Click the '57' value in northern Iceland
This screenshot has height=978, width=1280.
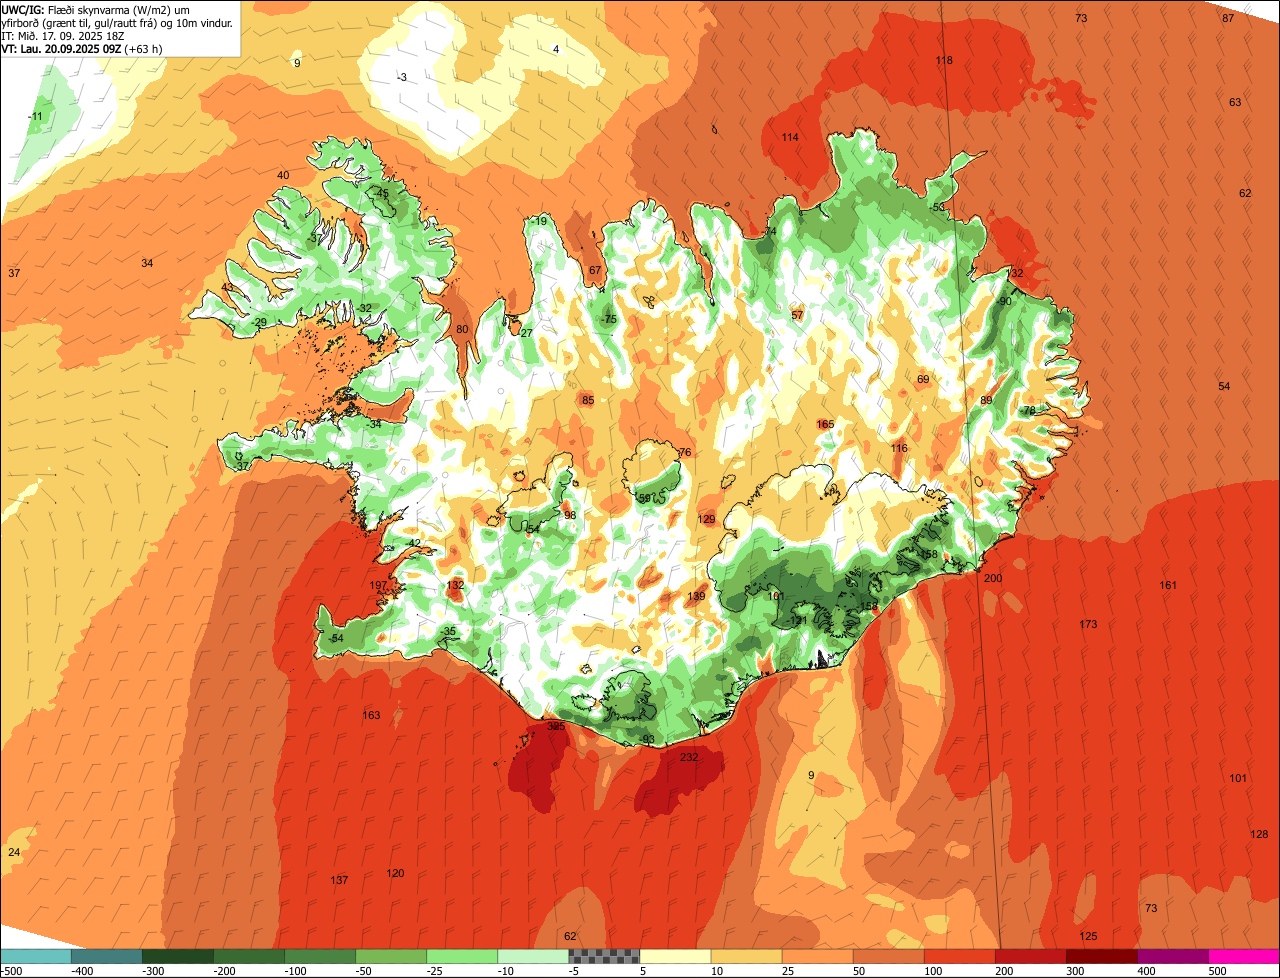797,315
